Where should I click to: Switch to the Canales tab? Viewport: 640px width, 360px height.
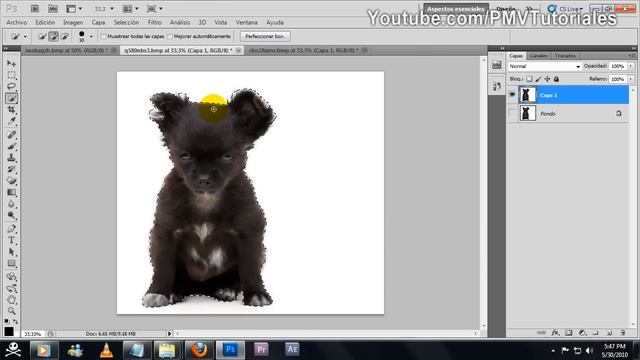[538, 56]
